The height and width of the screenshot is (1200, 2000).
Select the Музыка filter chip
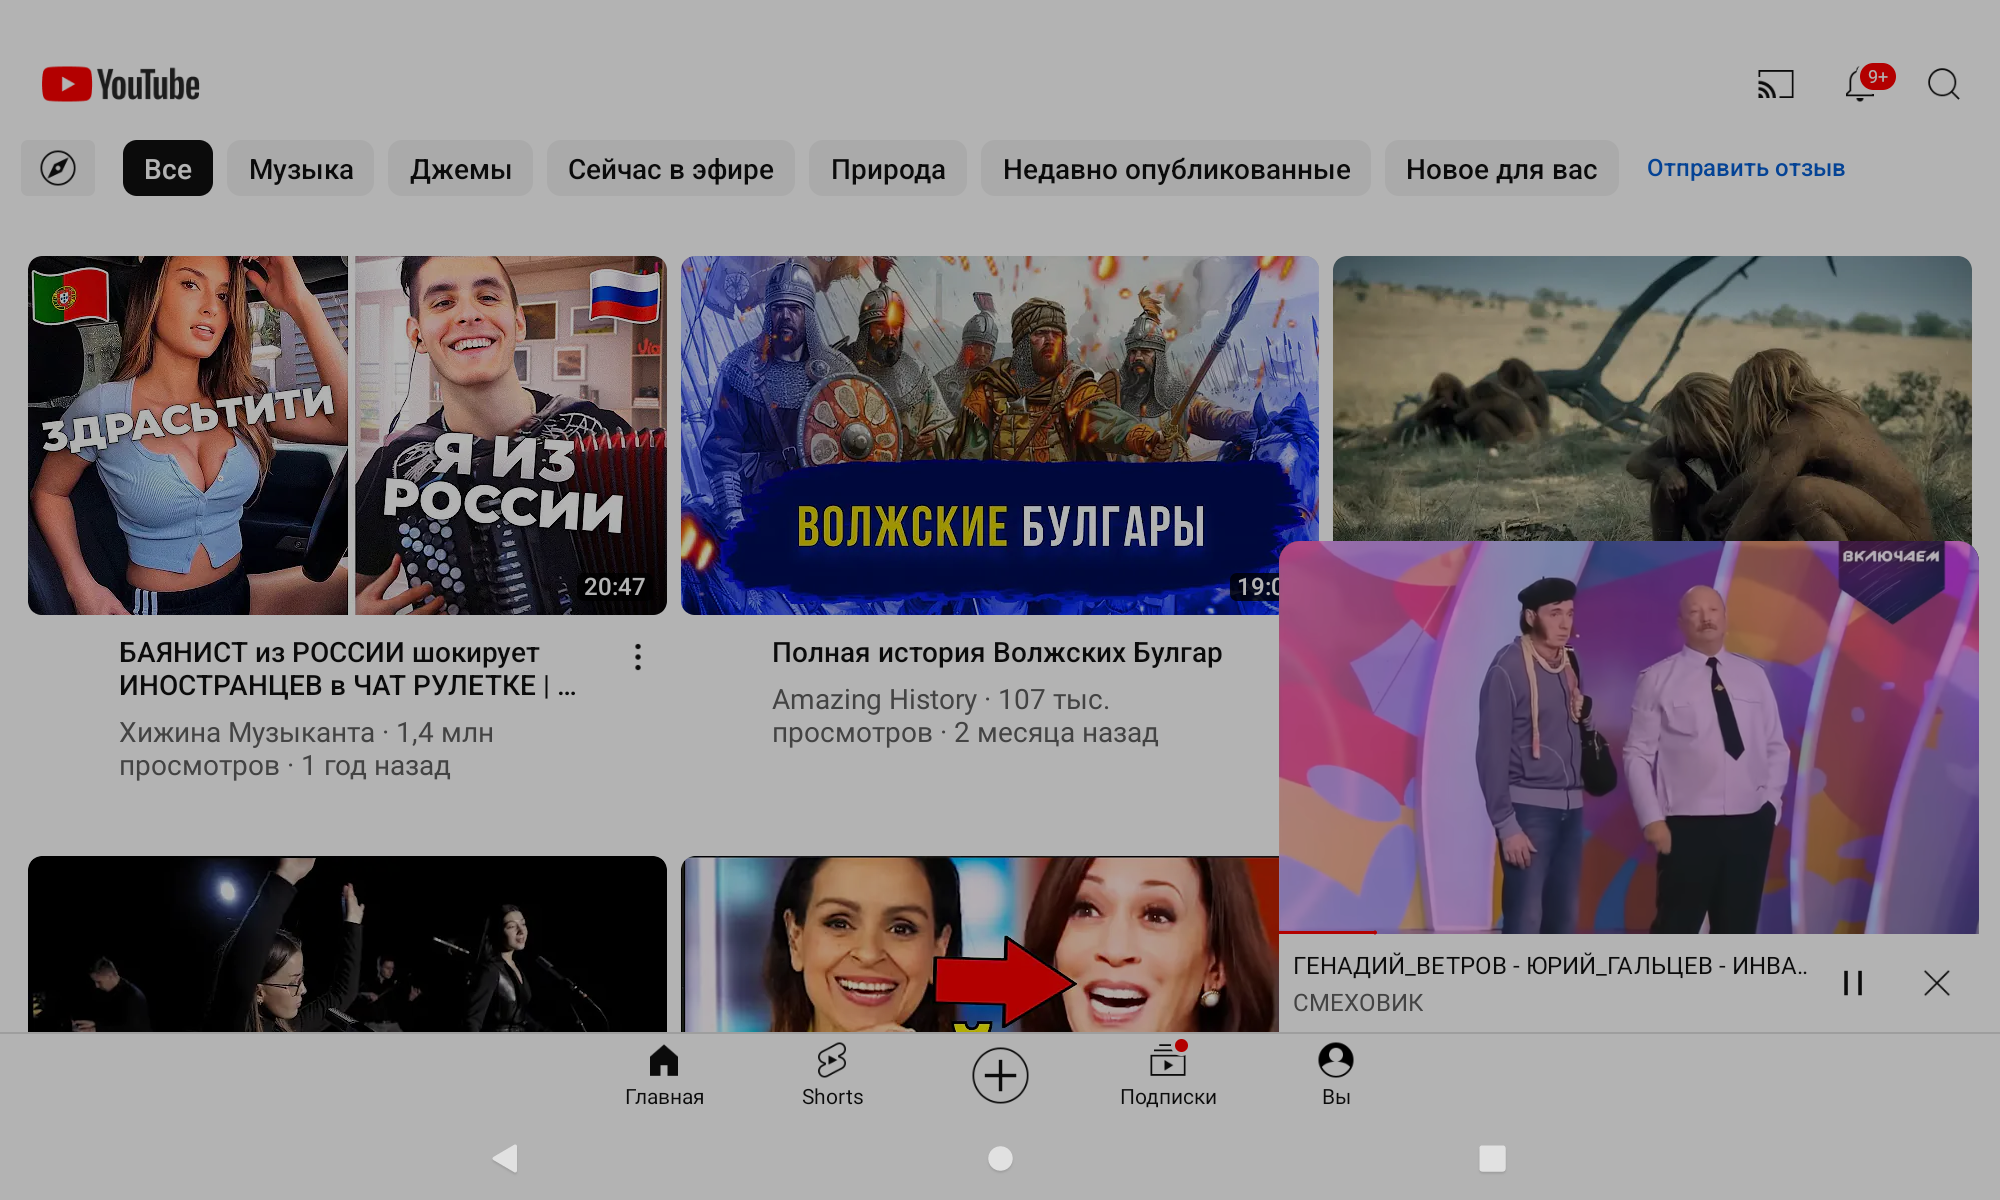(x=301, y=168)
